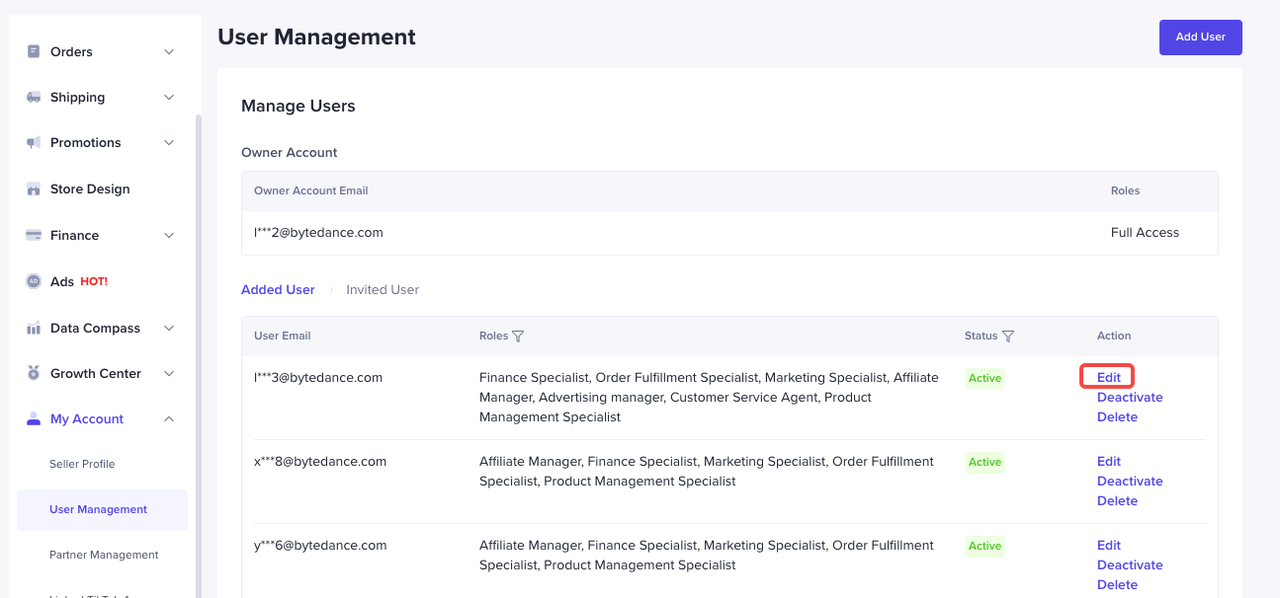Click the Ads circular icon
Screen dimensions: 1280x598
tap(34, 282)
